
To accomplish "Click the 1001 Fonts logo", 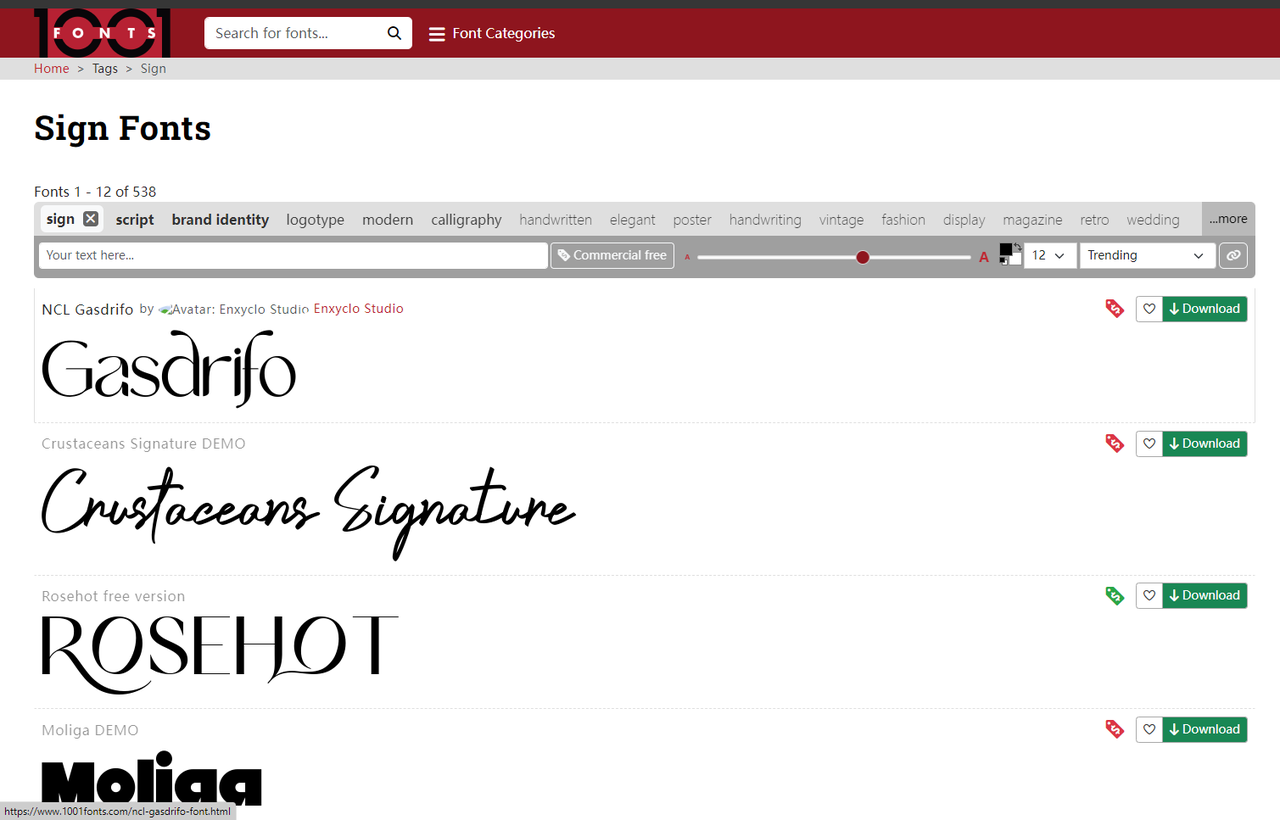I will pyautogui.click(x=102, y=33).
